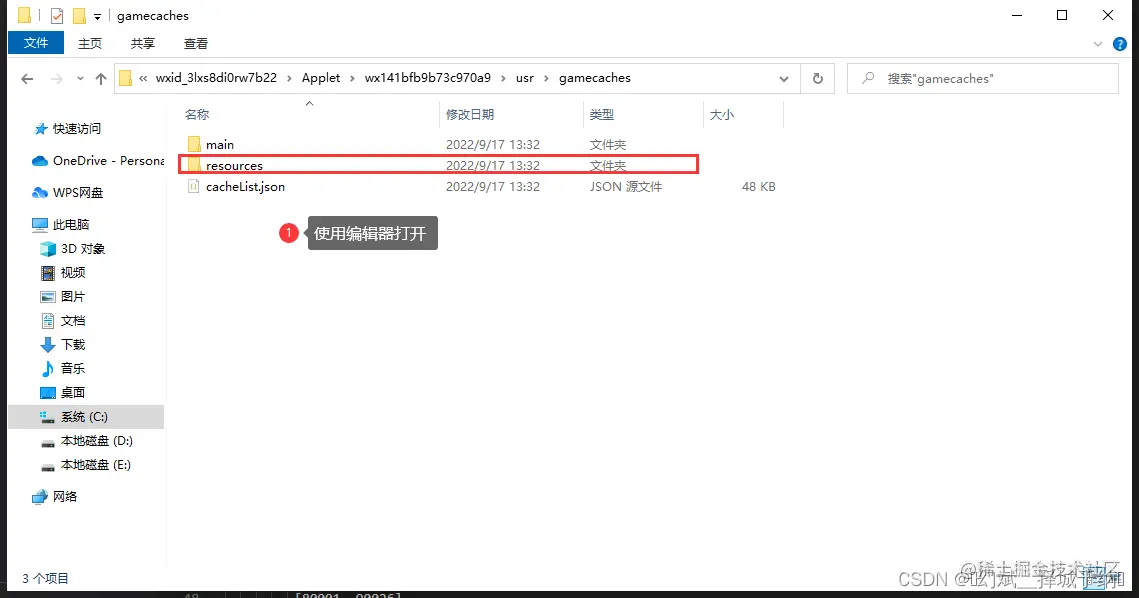This screenshot has width=1139, height=598.
Task: Select Applet in the address path
Action: click(x=321, y=78)
